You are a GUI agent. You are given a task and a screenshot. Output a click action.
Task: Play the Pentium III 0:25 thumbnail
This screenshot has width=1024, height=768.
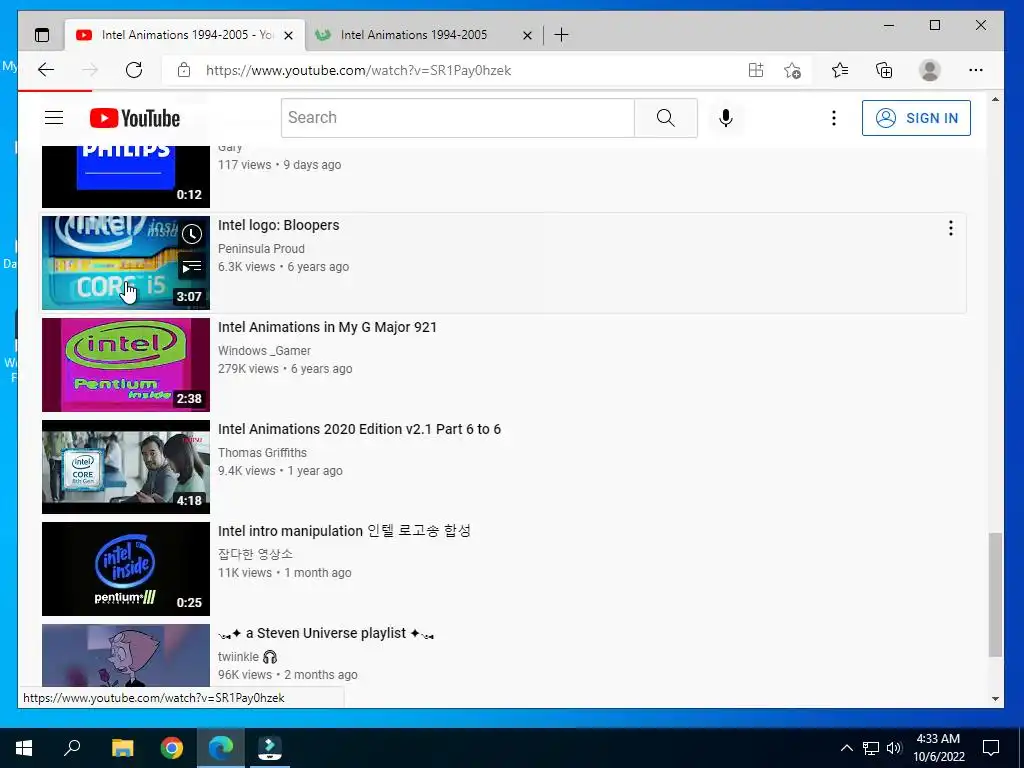[126, 568]
